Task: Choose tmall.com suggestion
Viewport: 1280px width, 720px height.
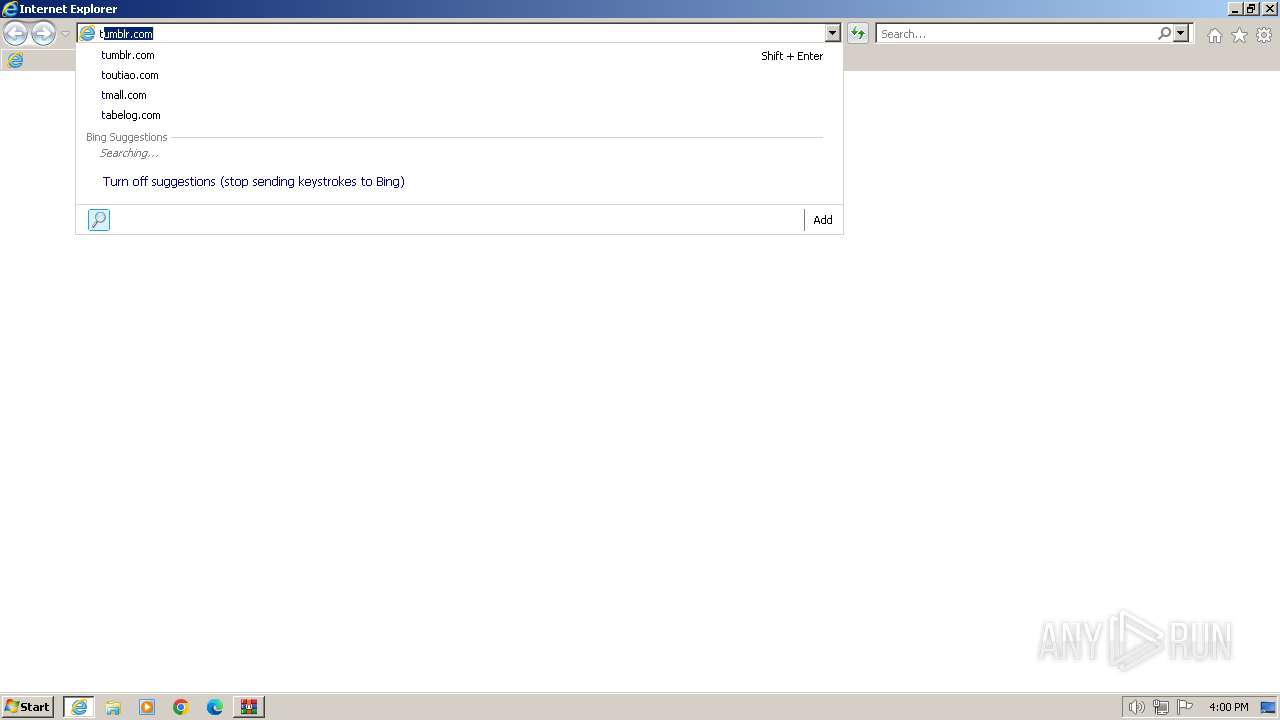Action: tap(124, 95)
